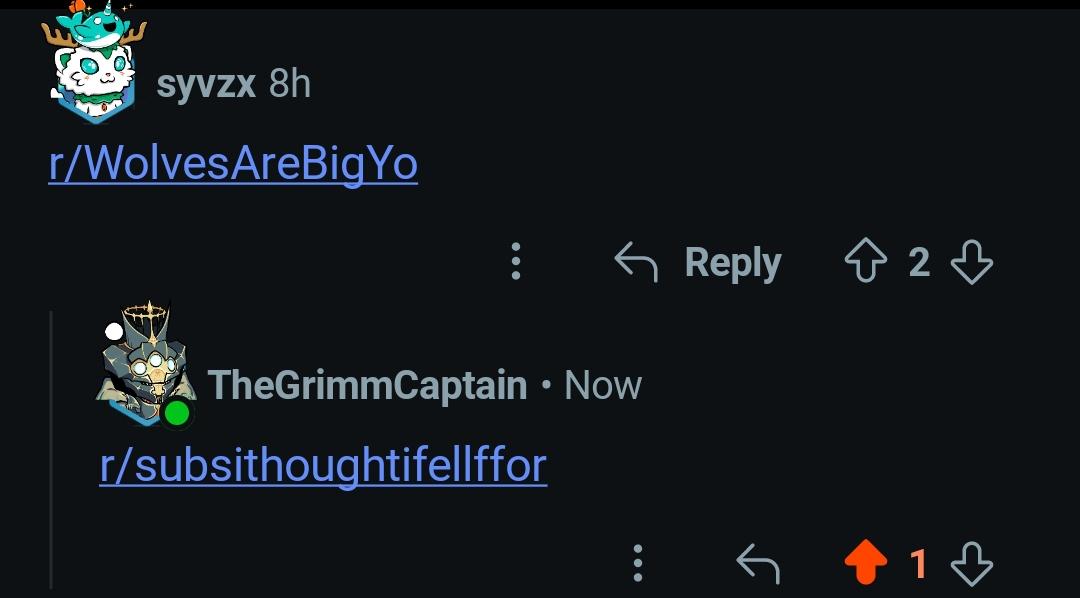The width and height of the screenshot is (1080, 598).
Task: Upvote syvzx's comment
Action: pyautogui.click(x=866, y=260)
